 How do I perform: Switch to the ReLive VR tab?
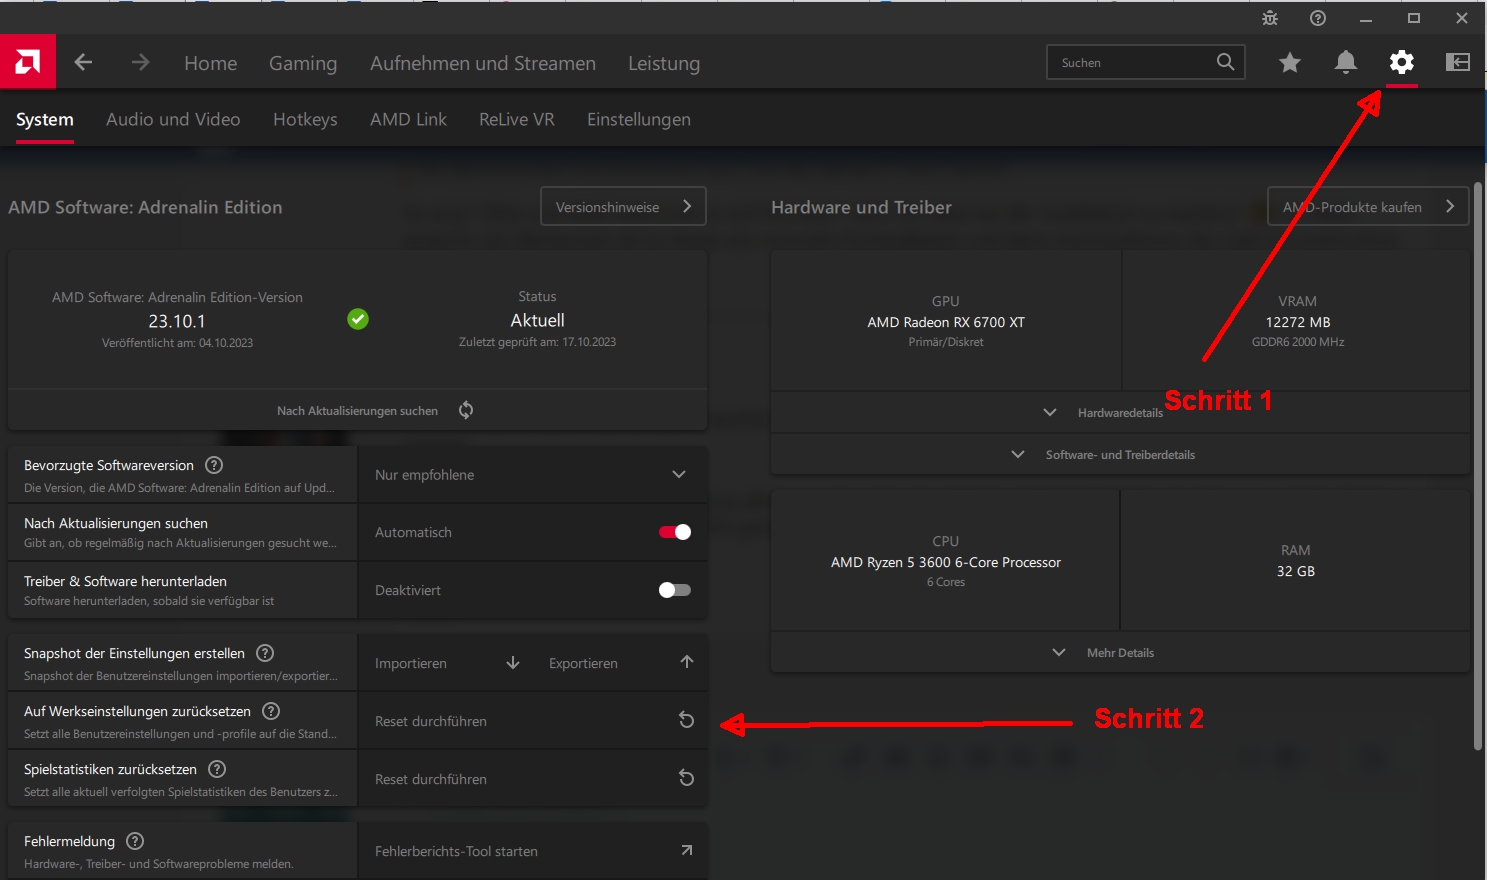pyautogui.click(x=517, y=119)
